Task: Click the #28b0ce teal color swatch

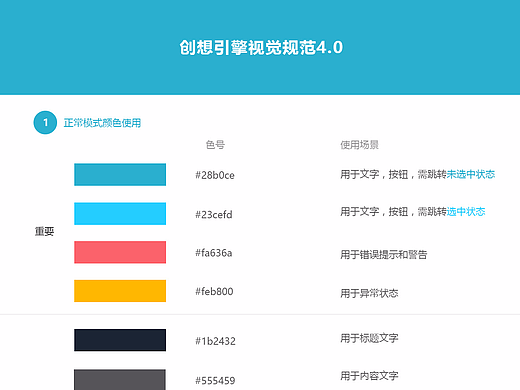Action: (120, 174)
